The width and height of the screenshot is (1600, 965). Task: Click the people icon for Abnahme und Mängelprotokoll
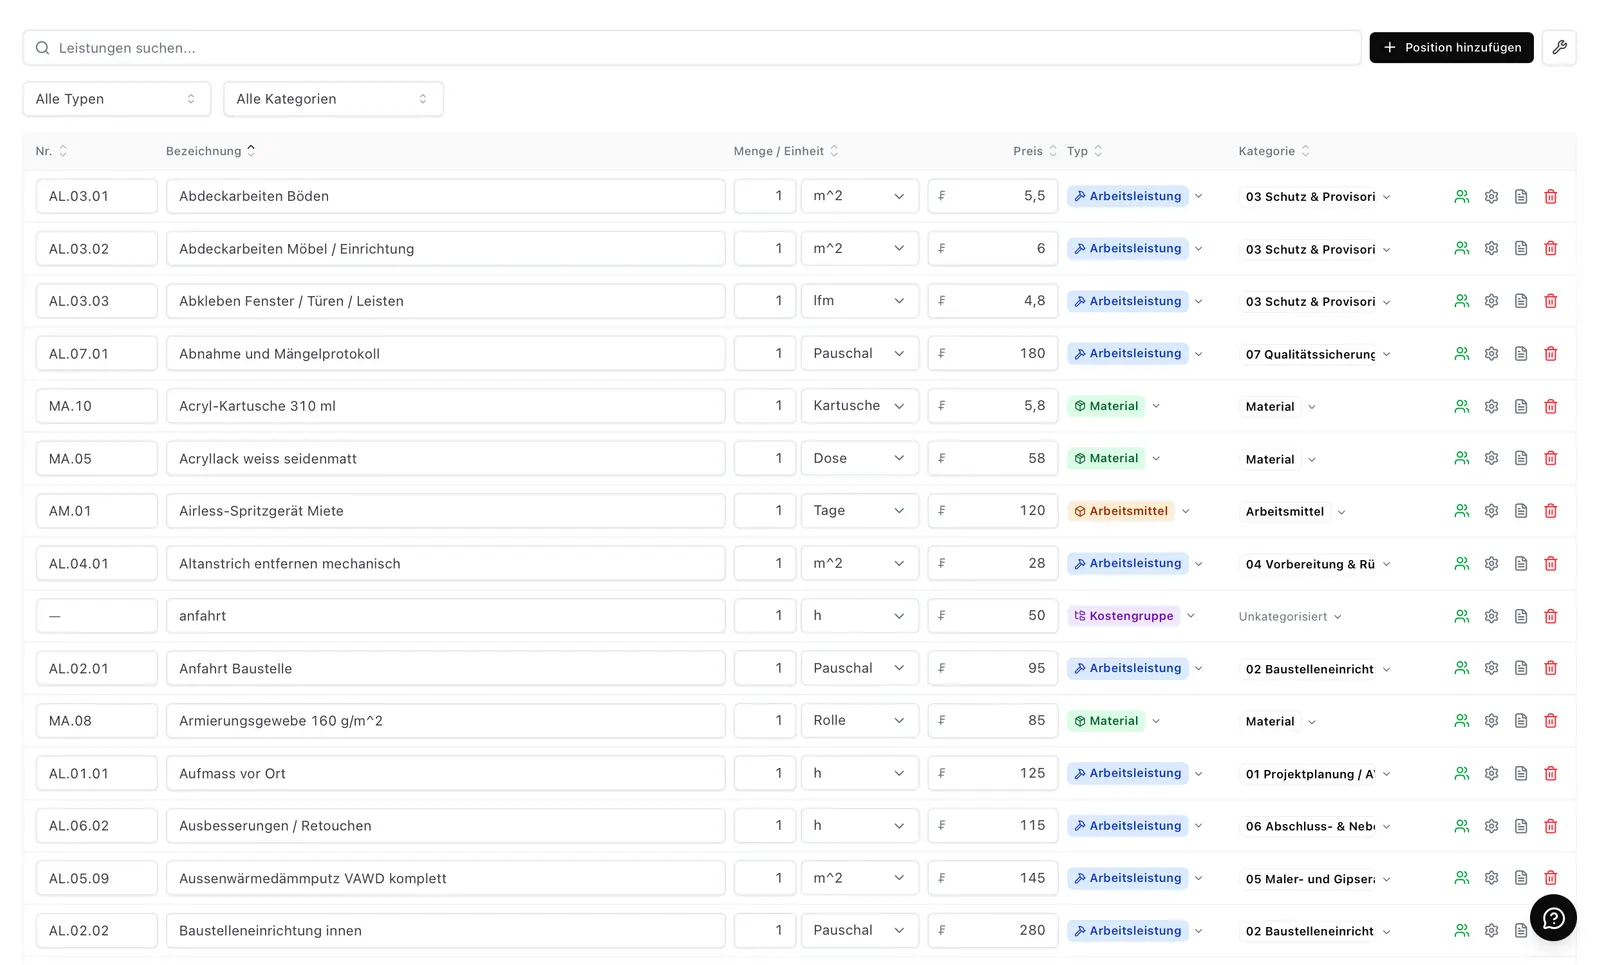click(1461, 354)
